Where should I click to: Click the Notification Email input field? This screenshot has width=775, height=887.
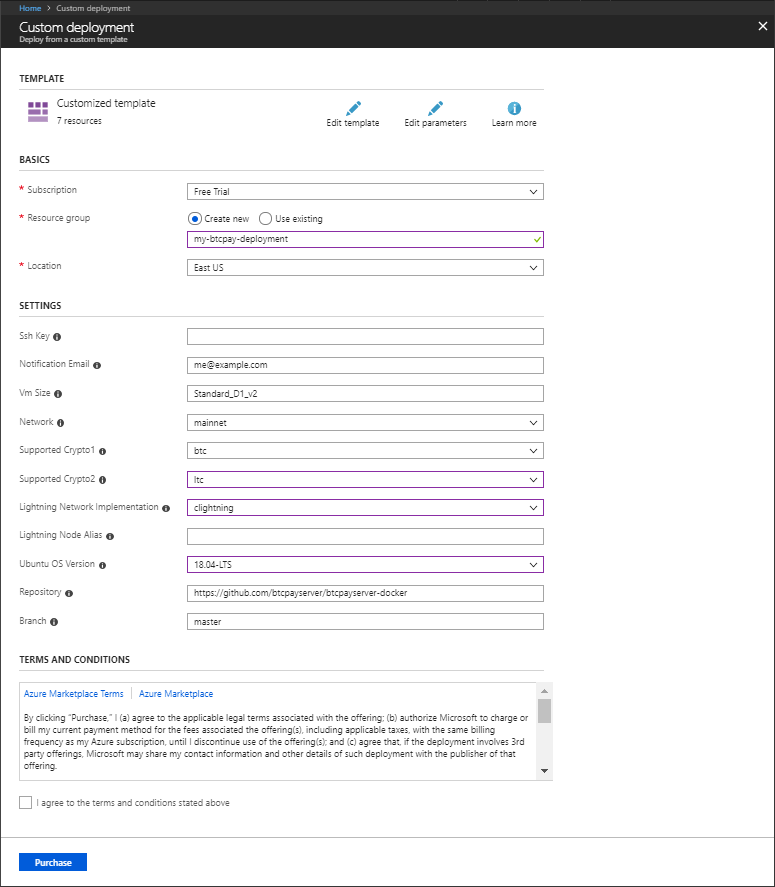(365, 365)
